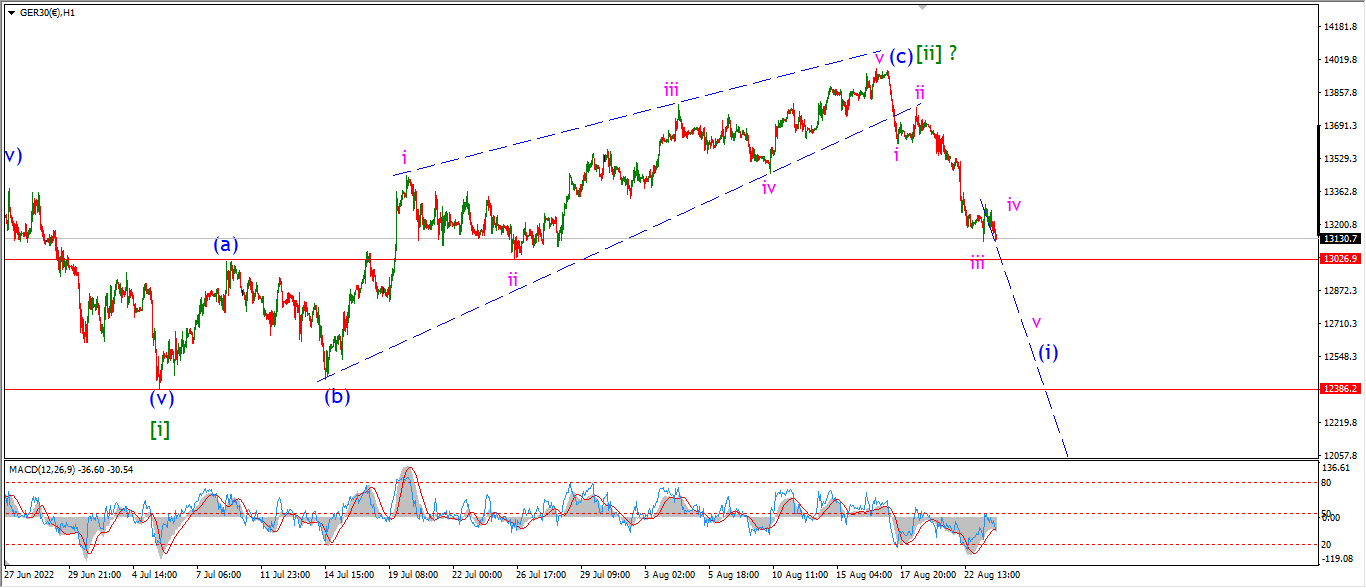Viewport: 1366px width, 588px height.
Task: Select the gray chart shift triangle marker
Action: tap(923, 7)
